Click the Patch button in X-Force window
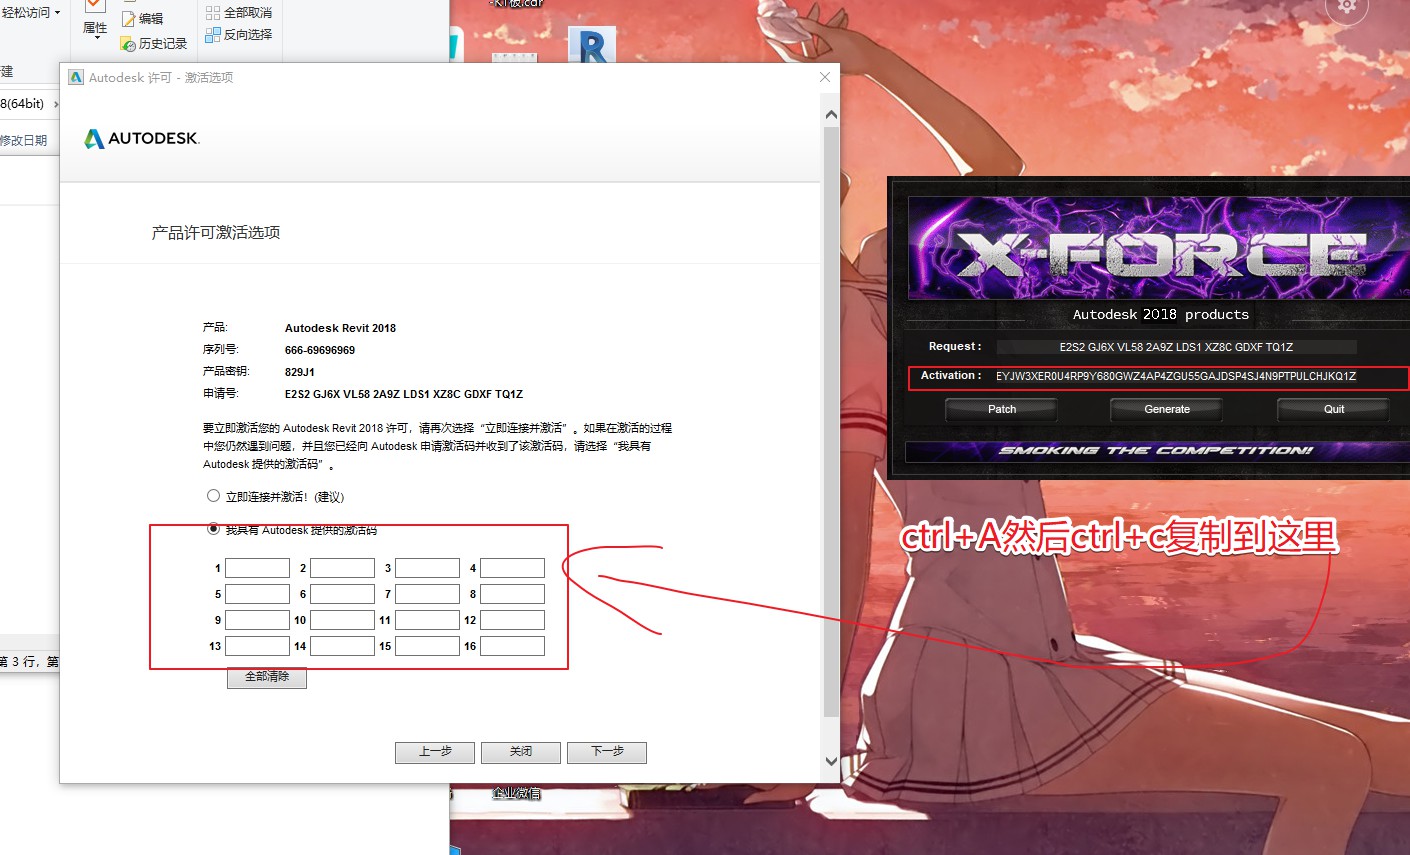 click(1002, 409)
